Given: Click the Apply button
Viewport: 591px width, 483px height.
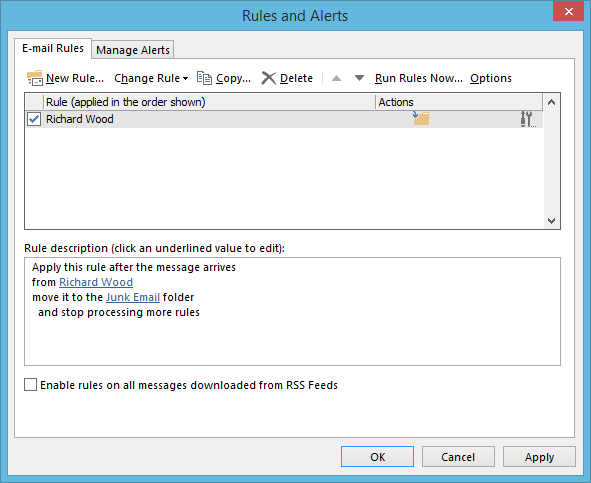Looking at the screenshot, I should click(x=539, y=457).
